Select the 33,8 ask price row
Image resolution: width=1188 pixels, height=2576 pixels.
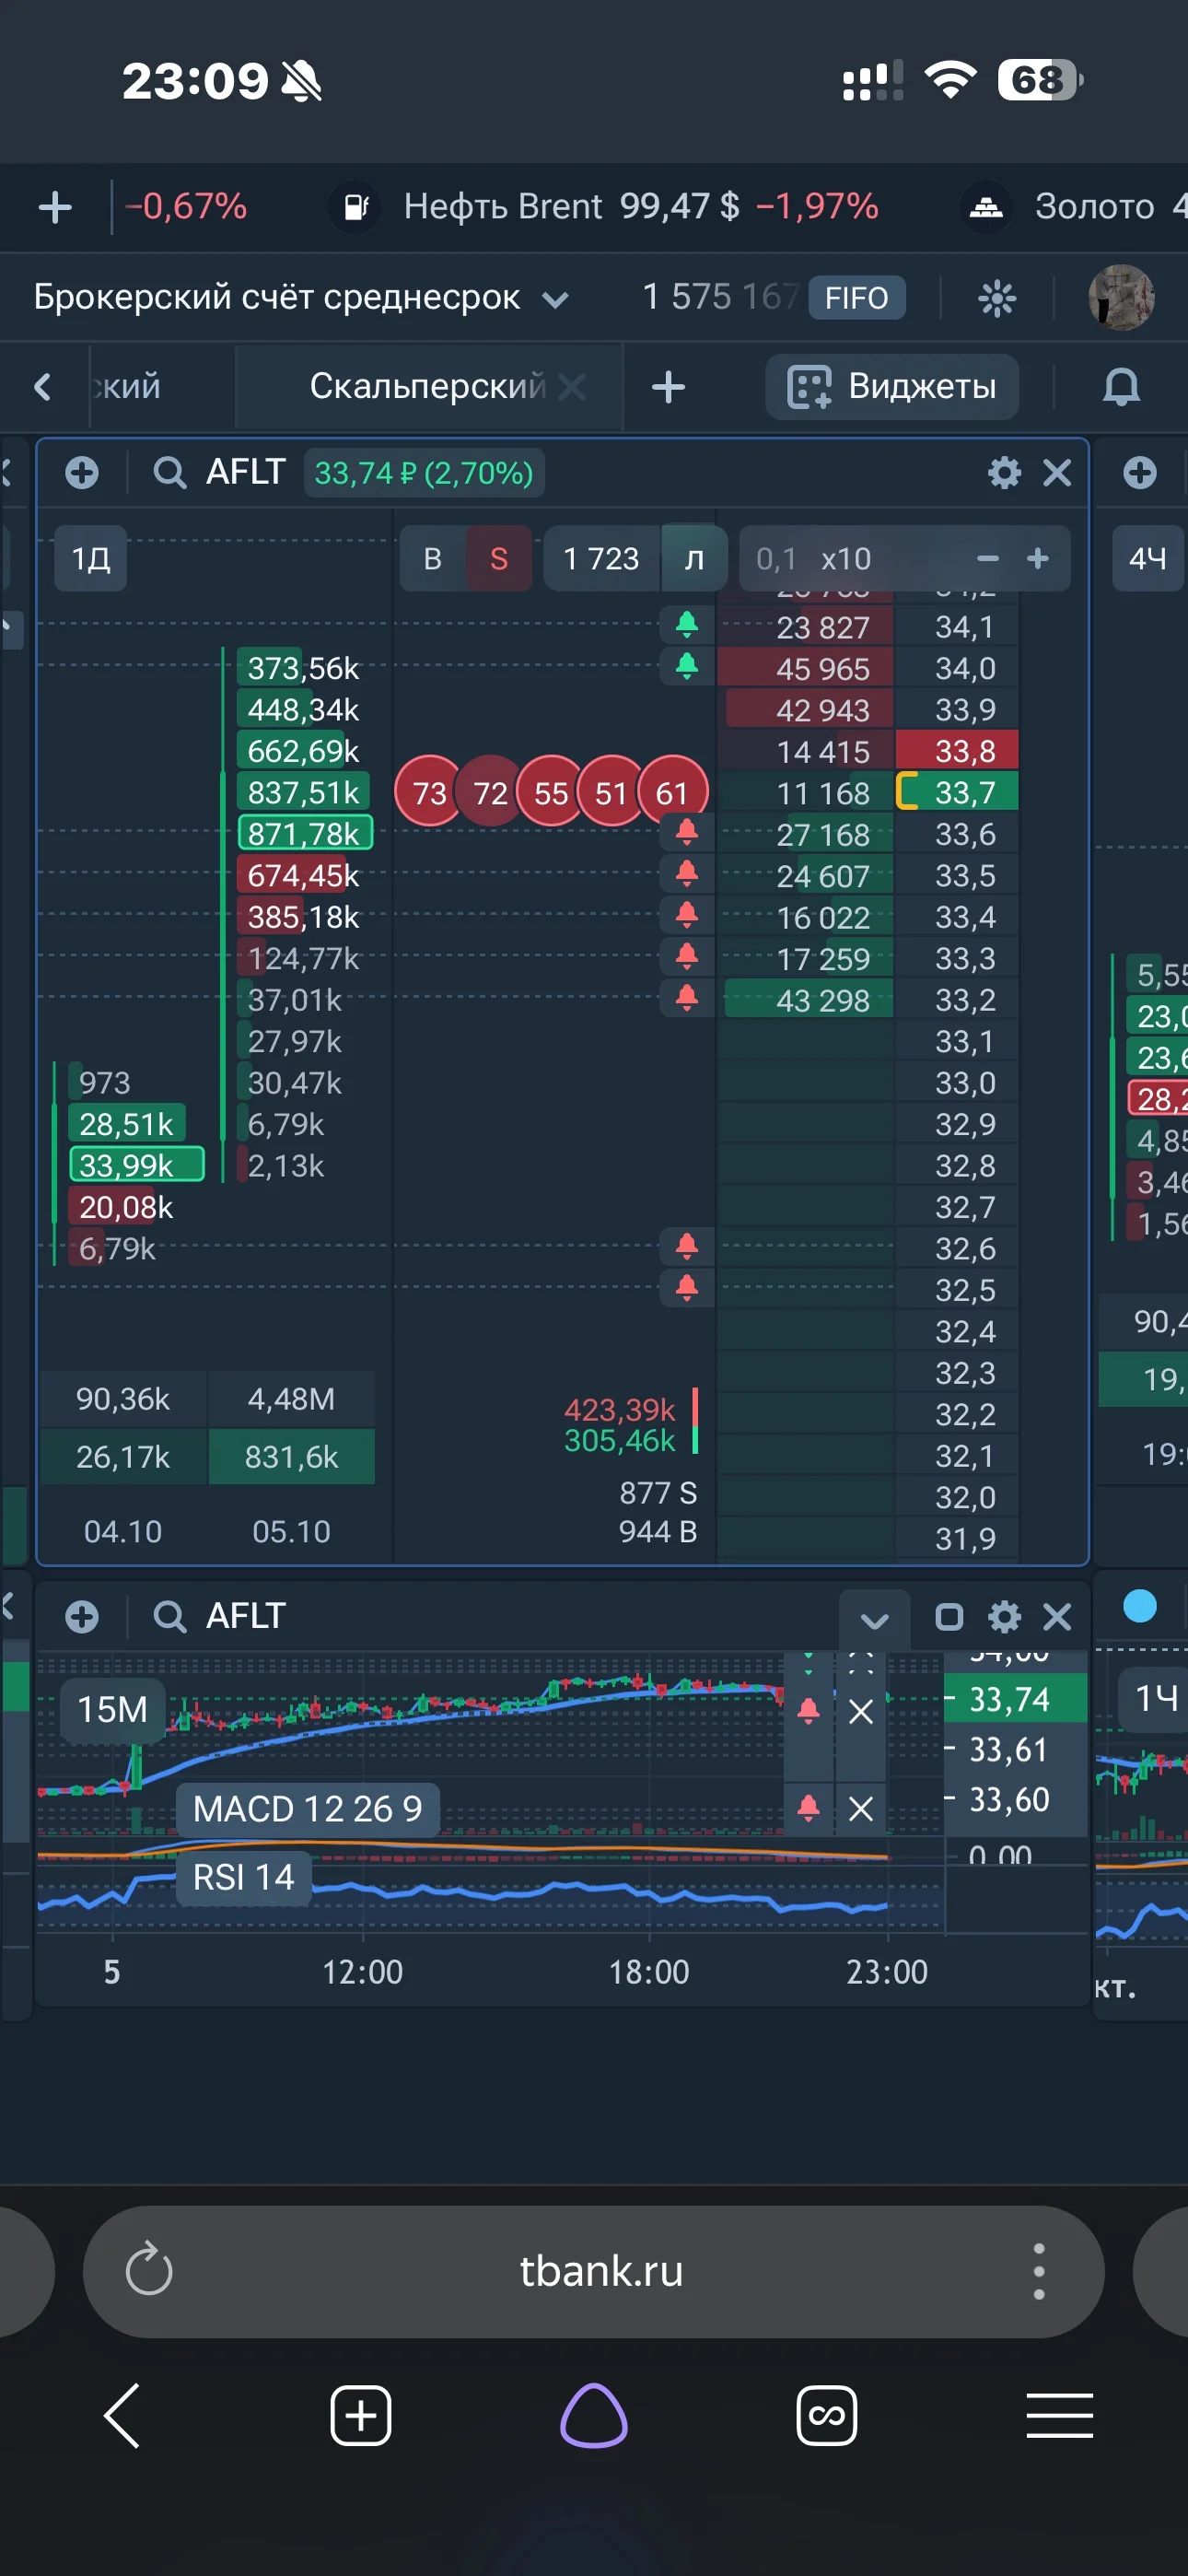point(957,751)
